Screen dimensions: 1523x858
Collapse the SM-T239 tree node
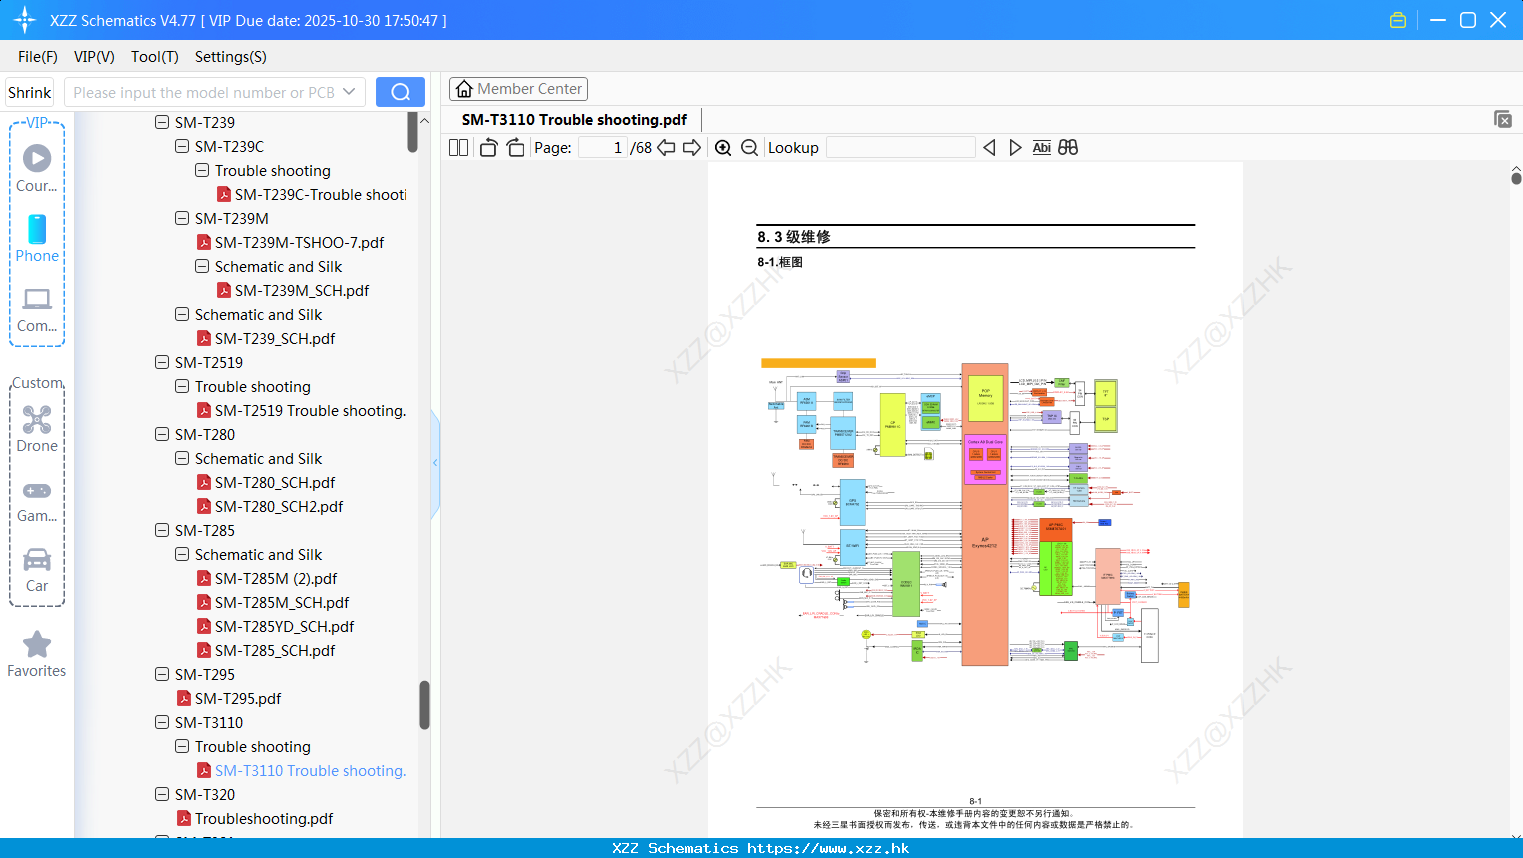[x=162, y=122]
